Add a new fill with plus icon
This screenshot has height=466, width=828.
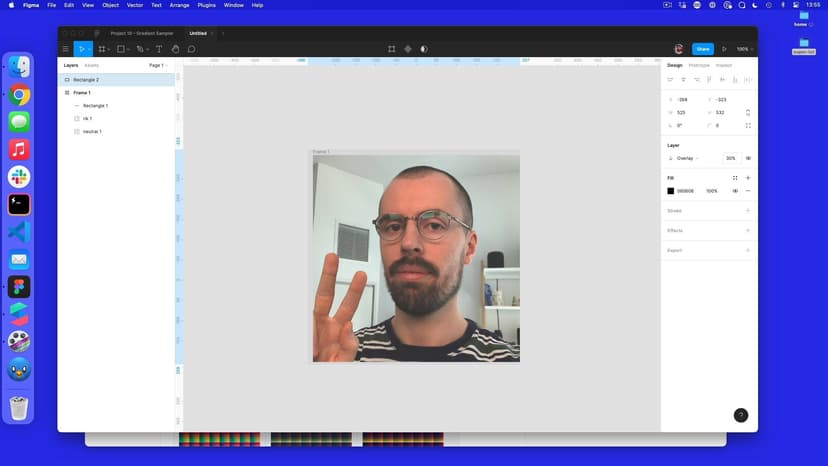pyautogui.click(x=748, y=178)
